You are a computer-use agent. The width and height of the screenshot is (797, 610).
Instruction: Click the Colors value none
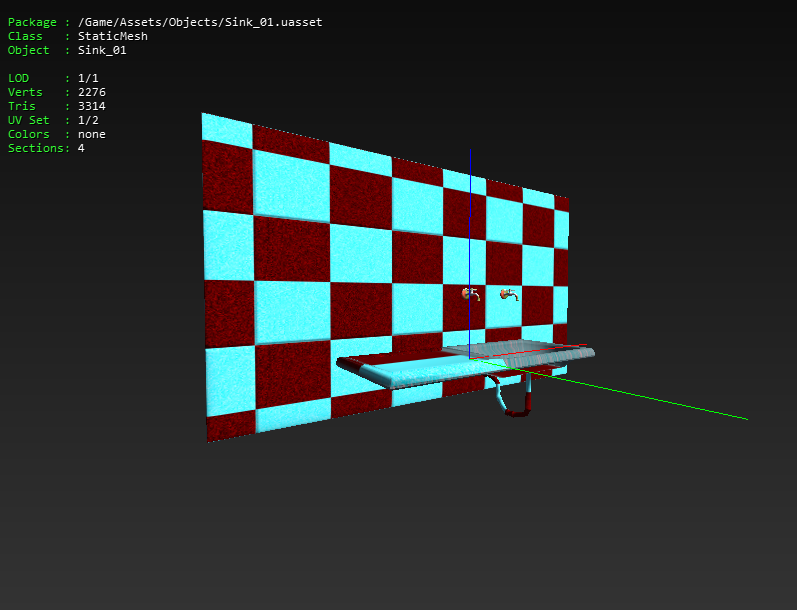pyautogui.click(x=92, y=134)
